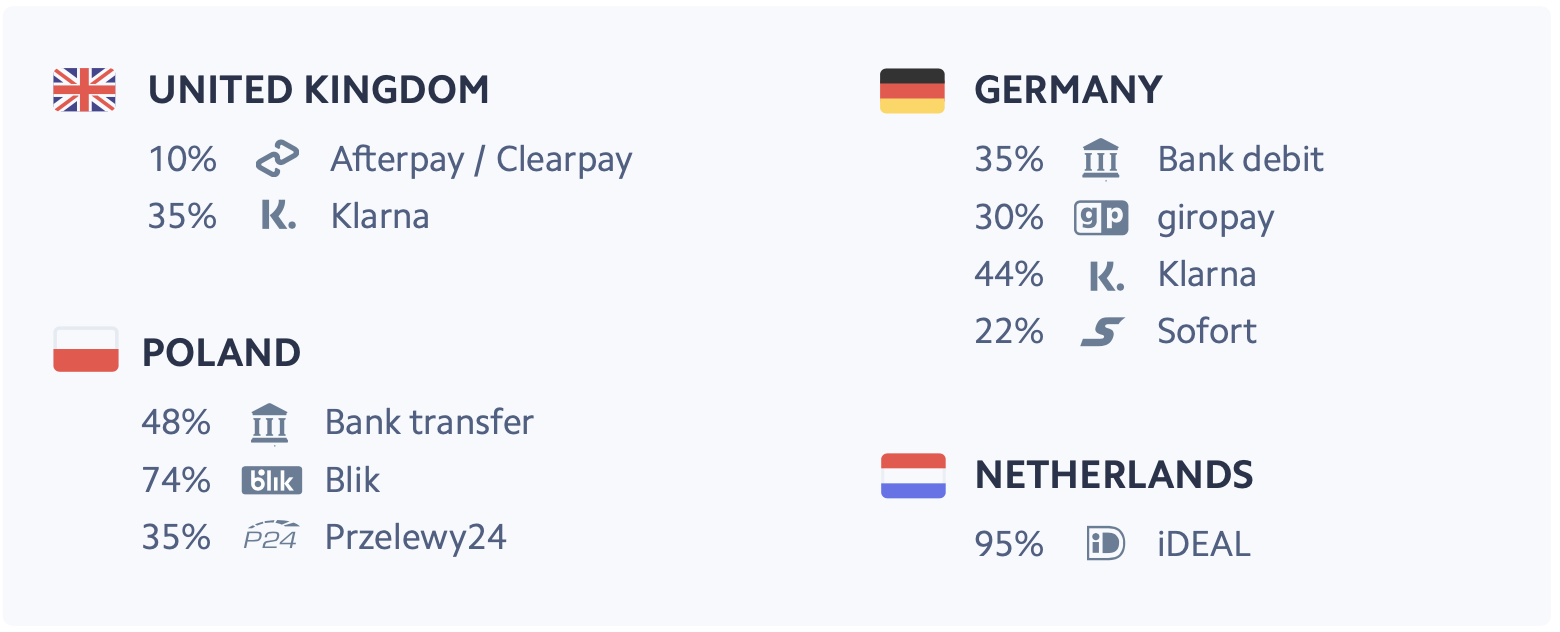1560x632 pixels.
Task: Click the Sofort logo icon
Action: (1102, 331)
